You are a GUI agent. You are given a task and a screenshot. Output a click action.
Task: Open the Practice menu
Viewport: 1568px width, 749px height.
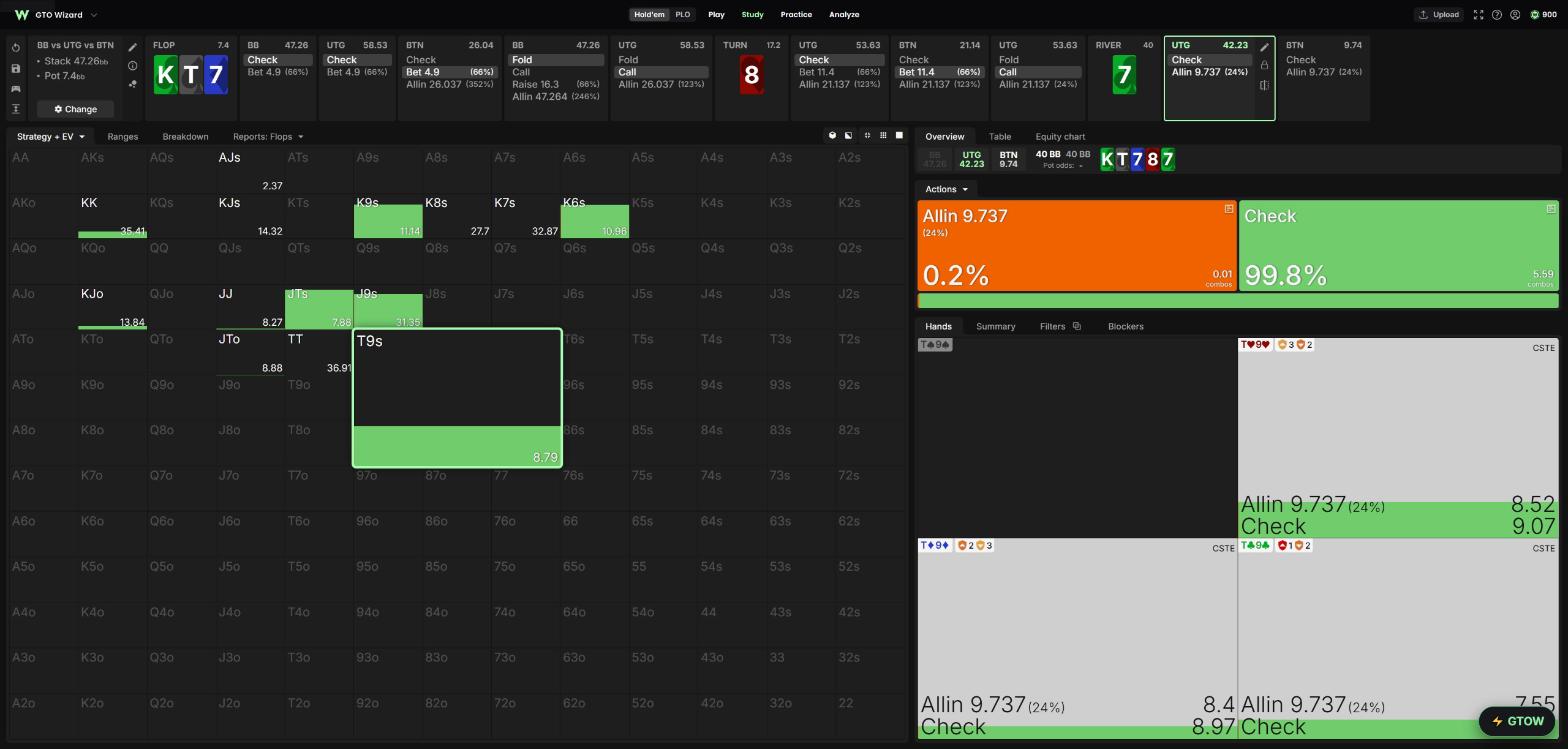[796, 15]
